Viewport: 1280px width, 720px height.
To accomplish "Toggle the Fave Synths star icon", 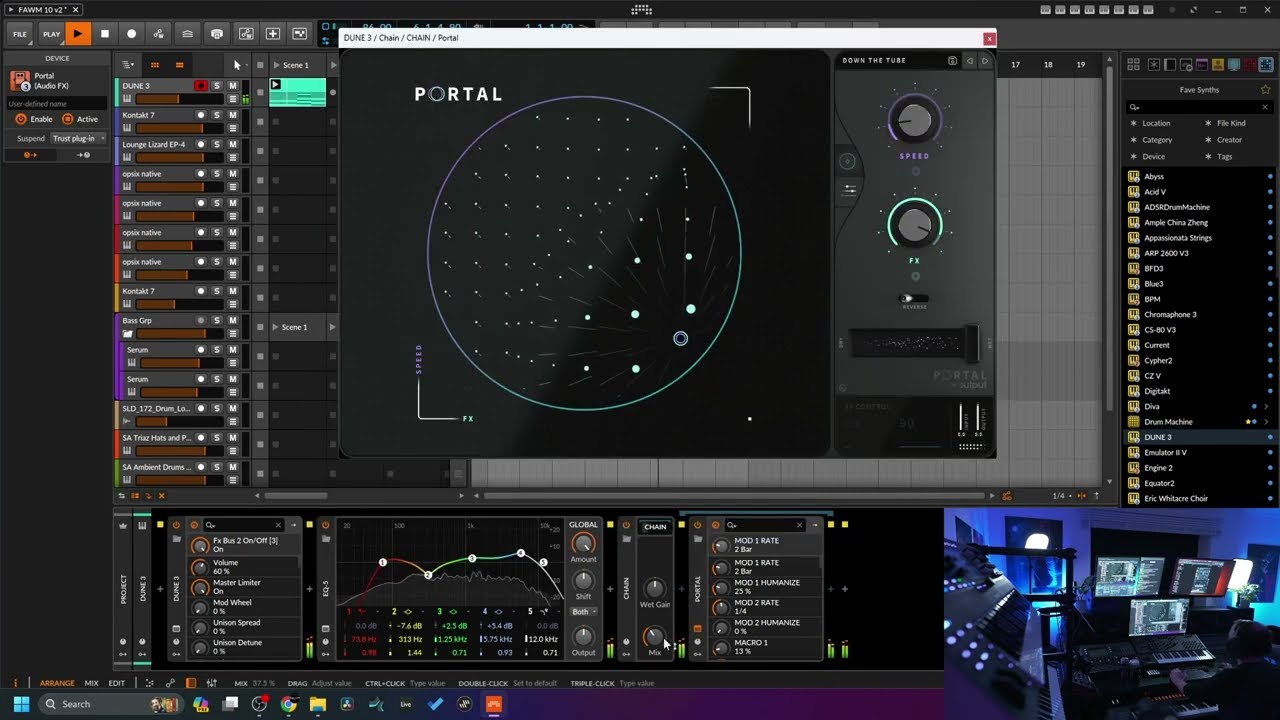I will (1265, 89).
